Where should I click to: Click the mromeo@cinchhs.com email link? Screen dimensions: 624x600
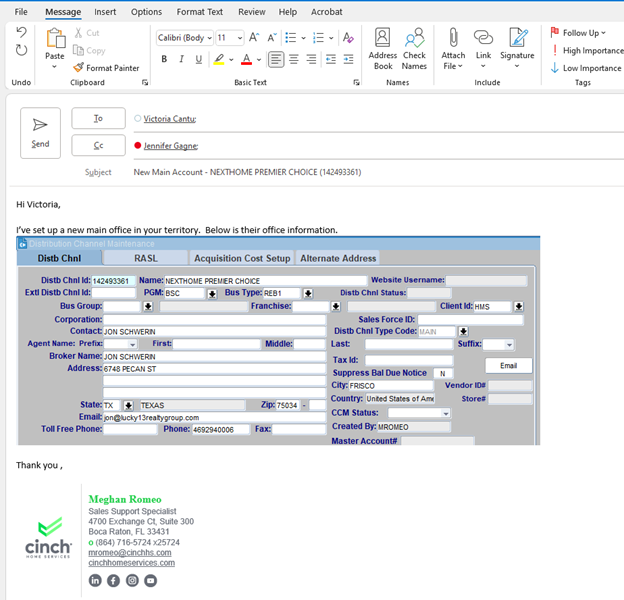coord(130,553)
